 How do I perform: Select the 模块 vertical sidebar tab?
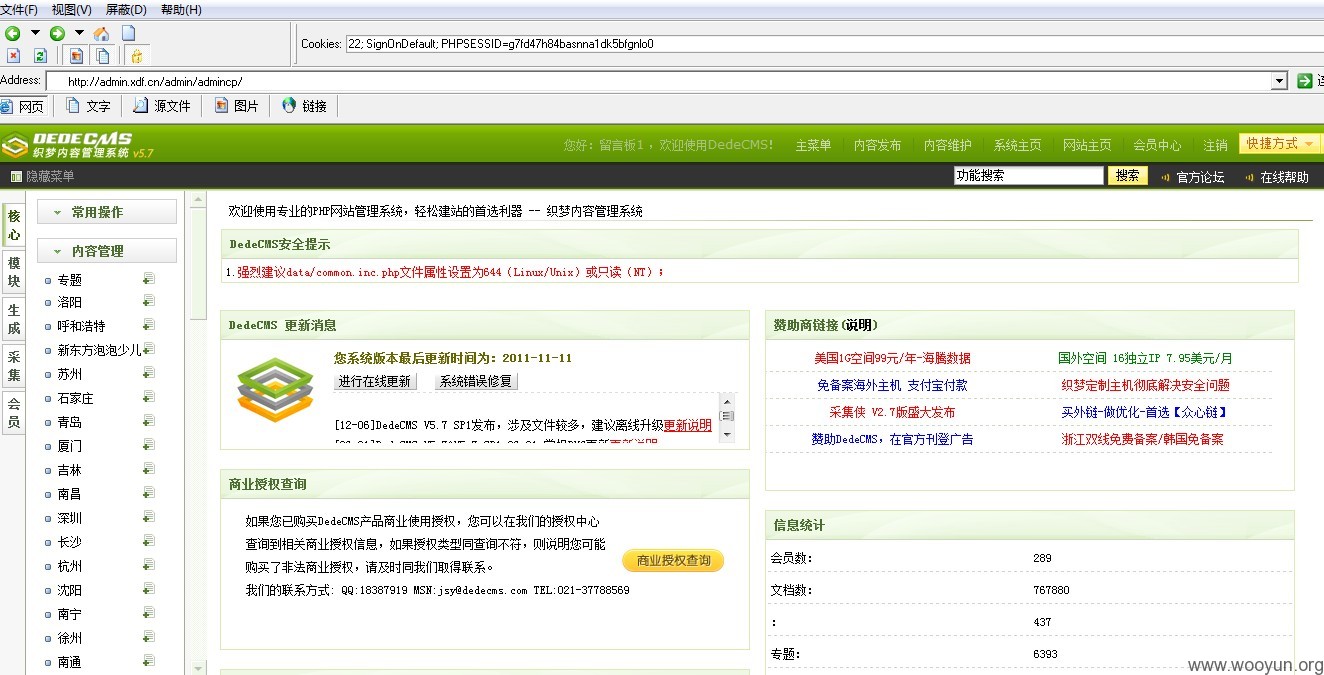14,272
